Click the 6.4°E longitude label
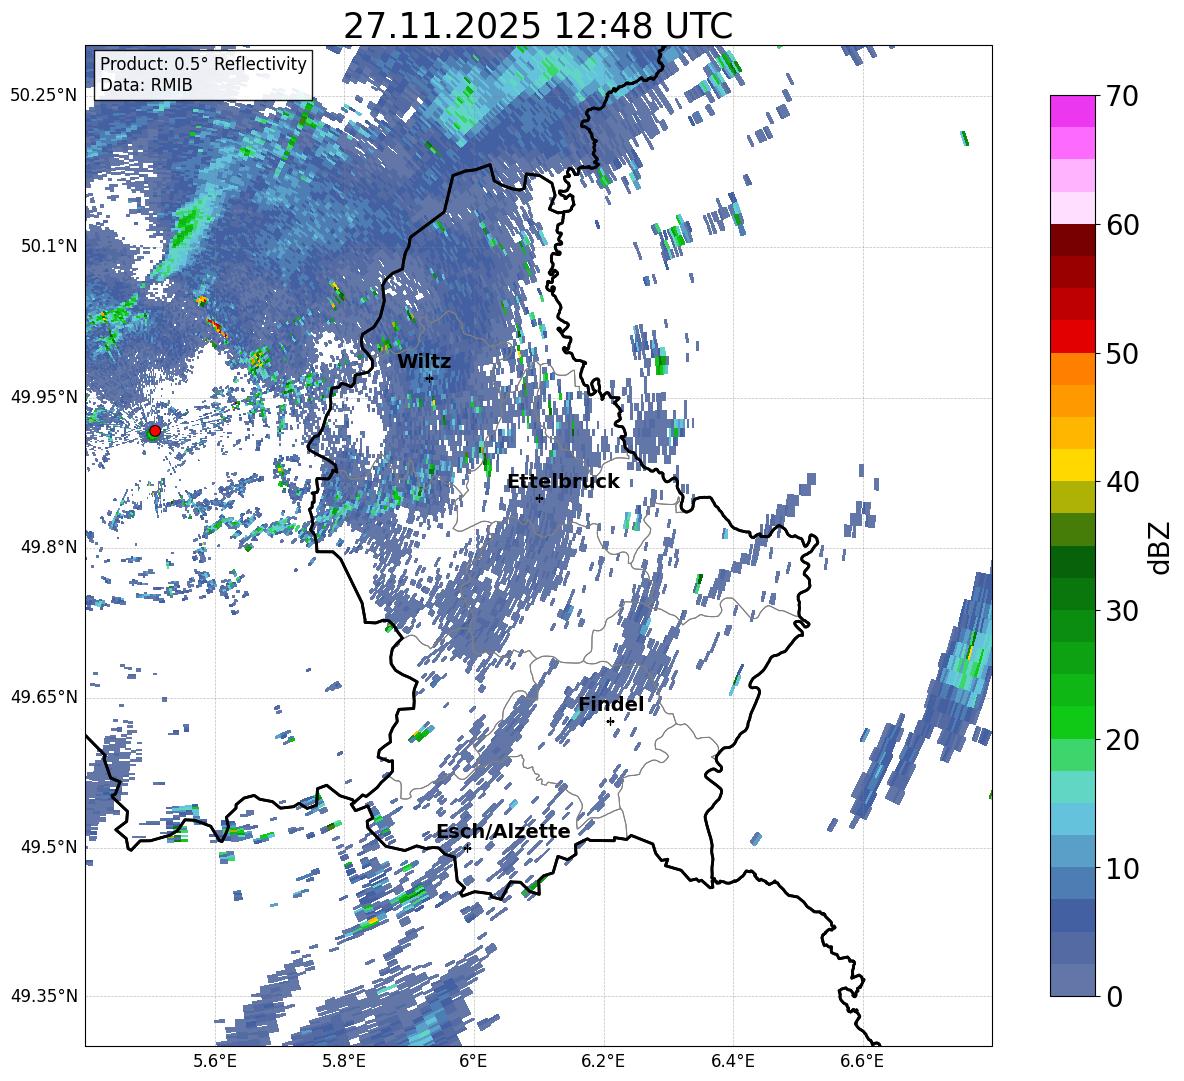The image size is (1184, 1081). pyautogui.click(x=732, y=1061)
